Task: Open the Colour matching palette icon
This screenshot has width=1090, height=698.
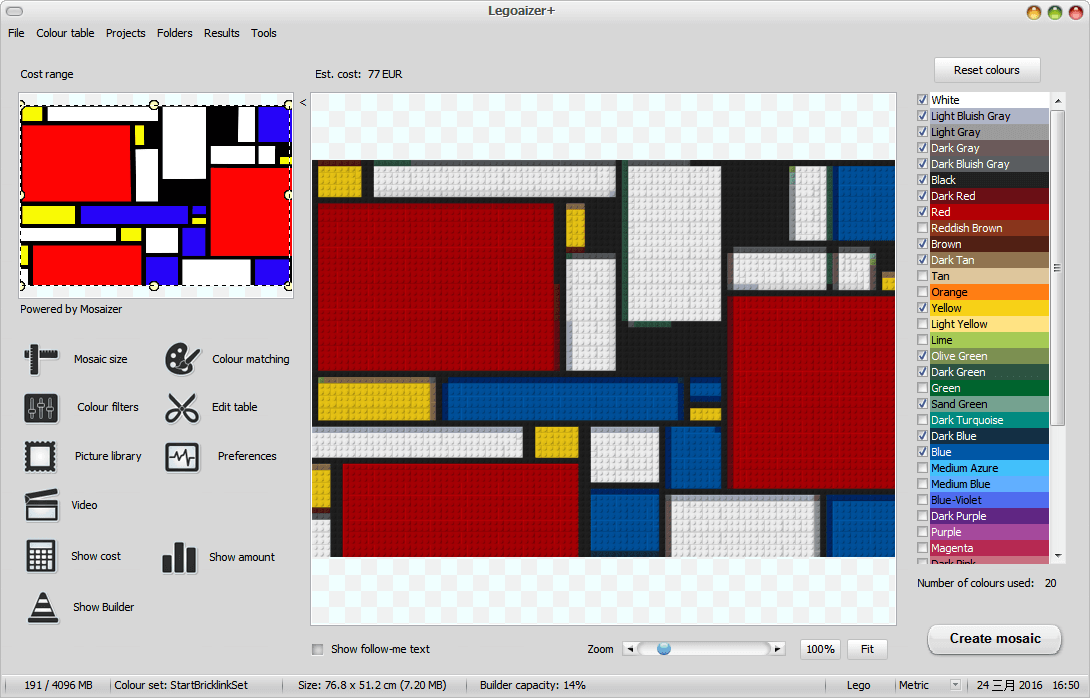Action: pos(182,359)
